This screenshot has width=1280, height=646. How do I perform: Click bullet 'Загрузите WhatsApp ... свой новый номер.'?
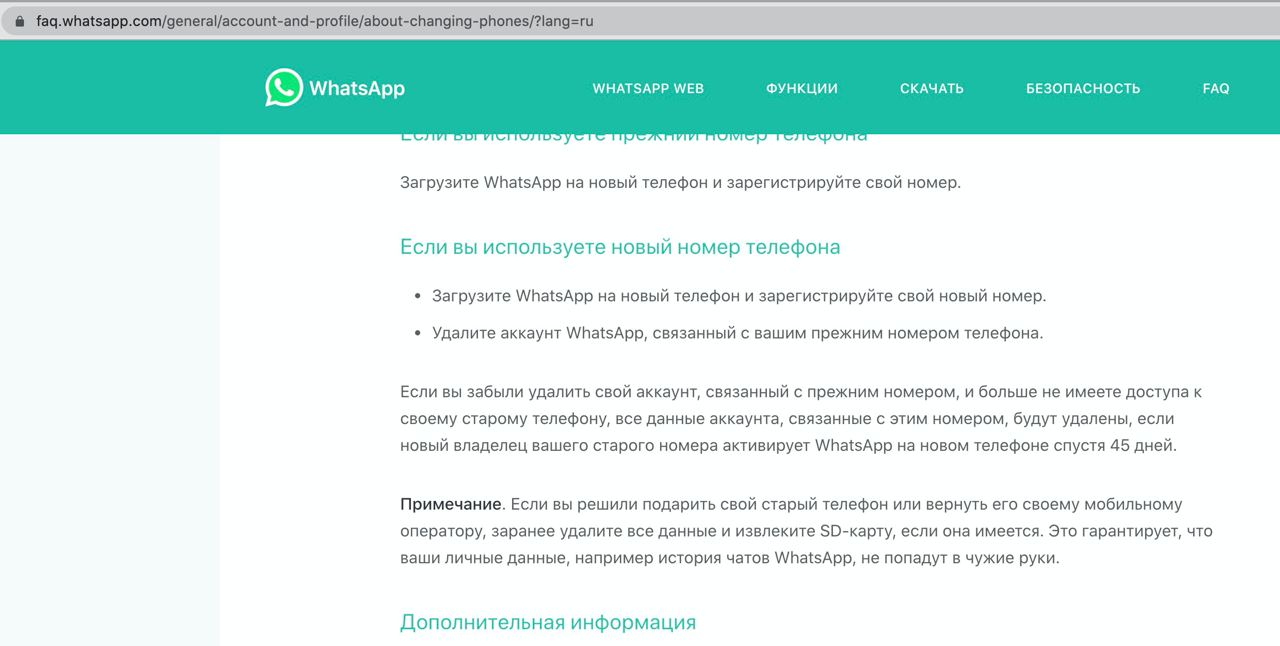pyautogui.click(x=739, y=296)
